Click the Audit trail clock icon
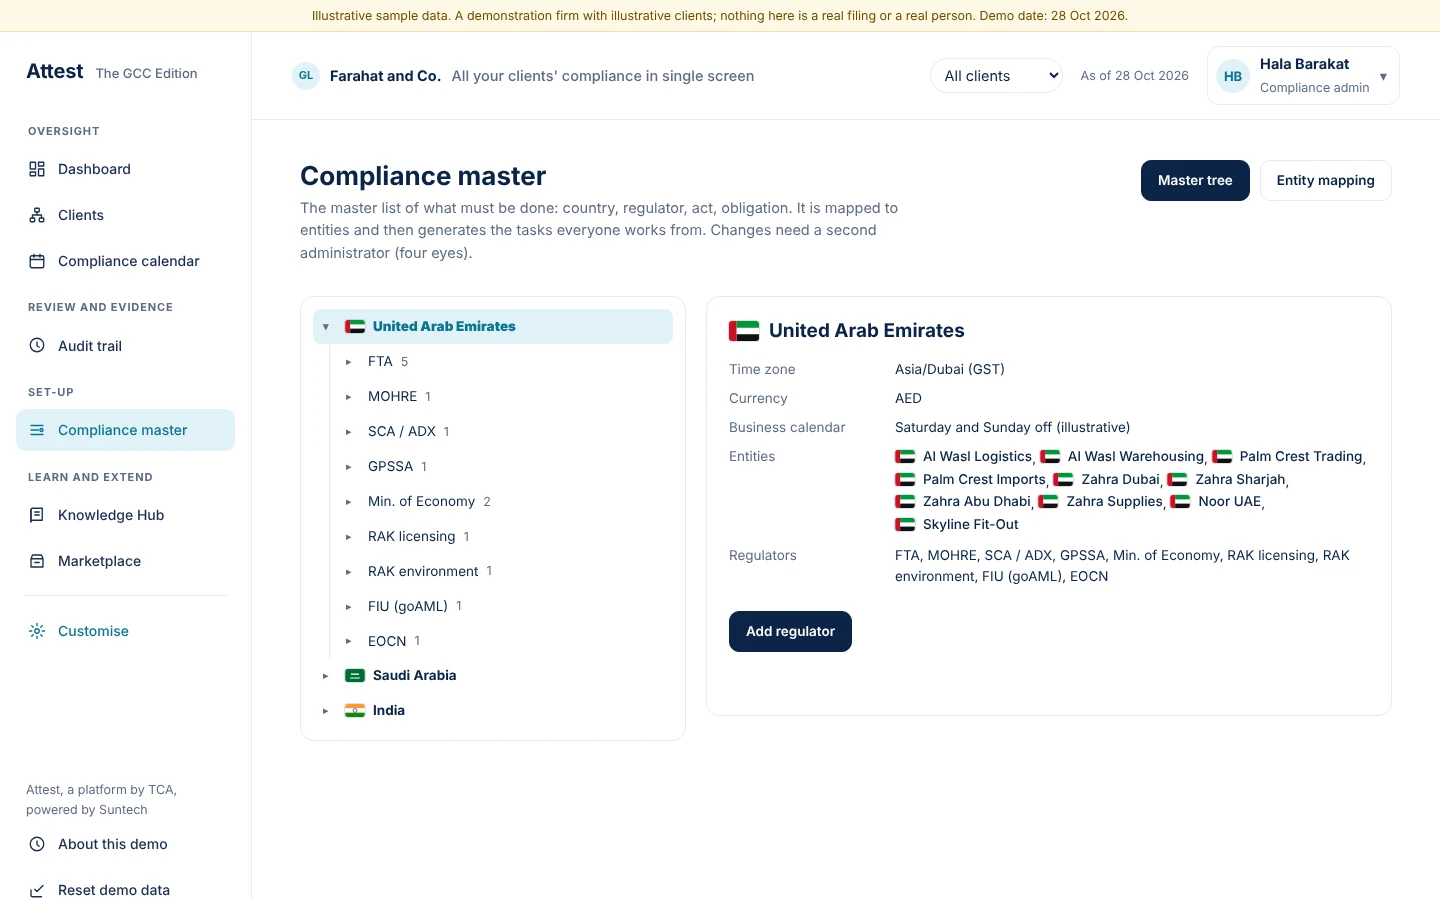 click(x=37, y=346)
